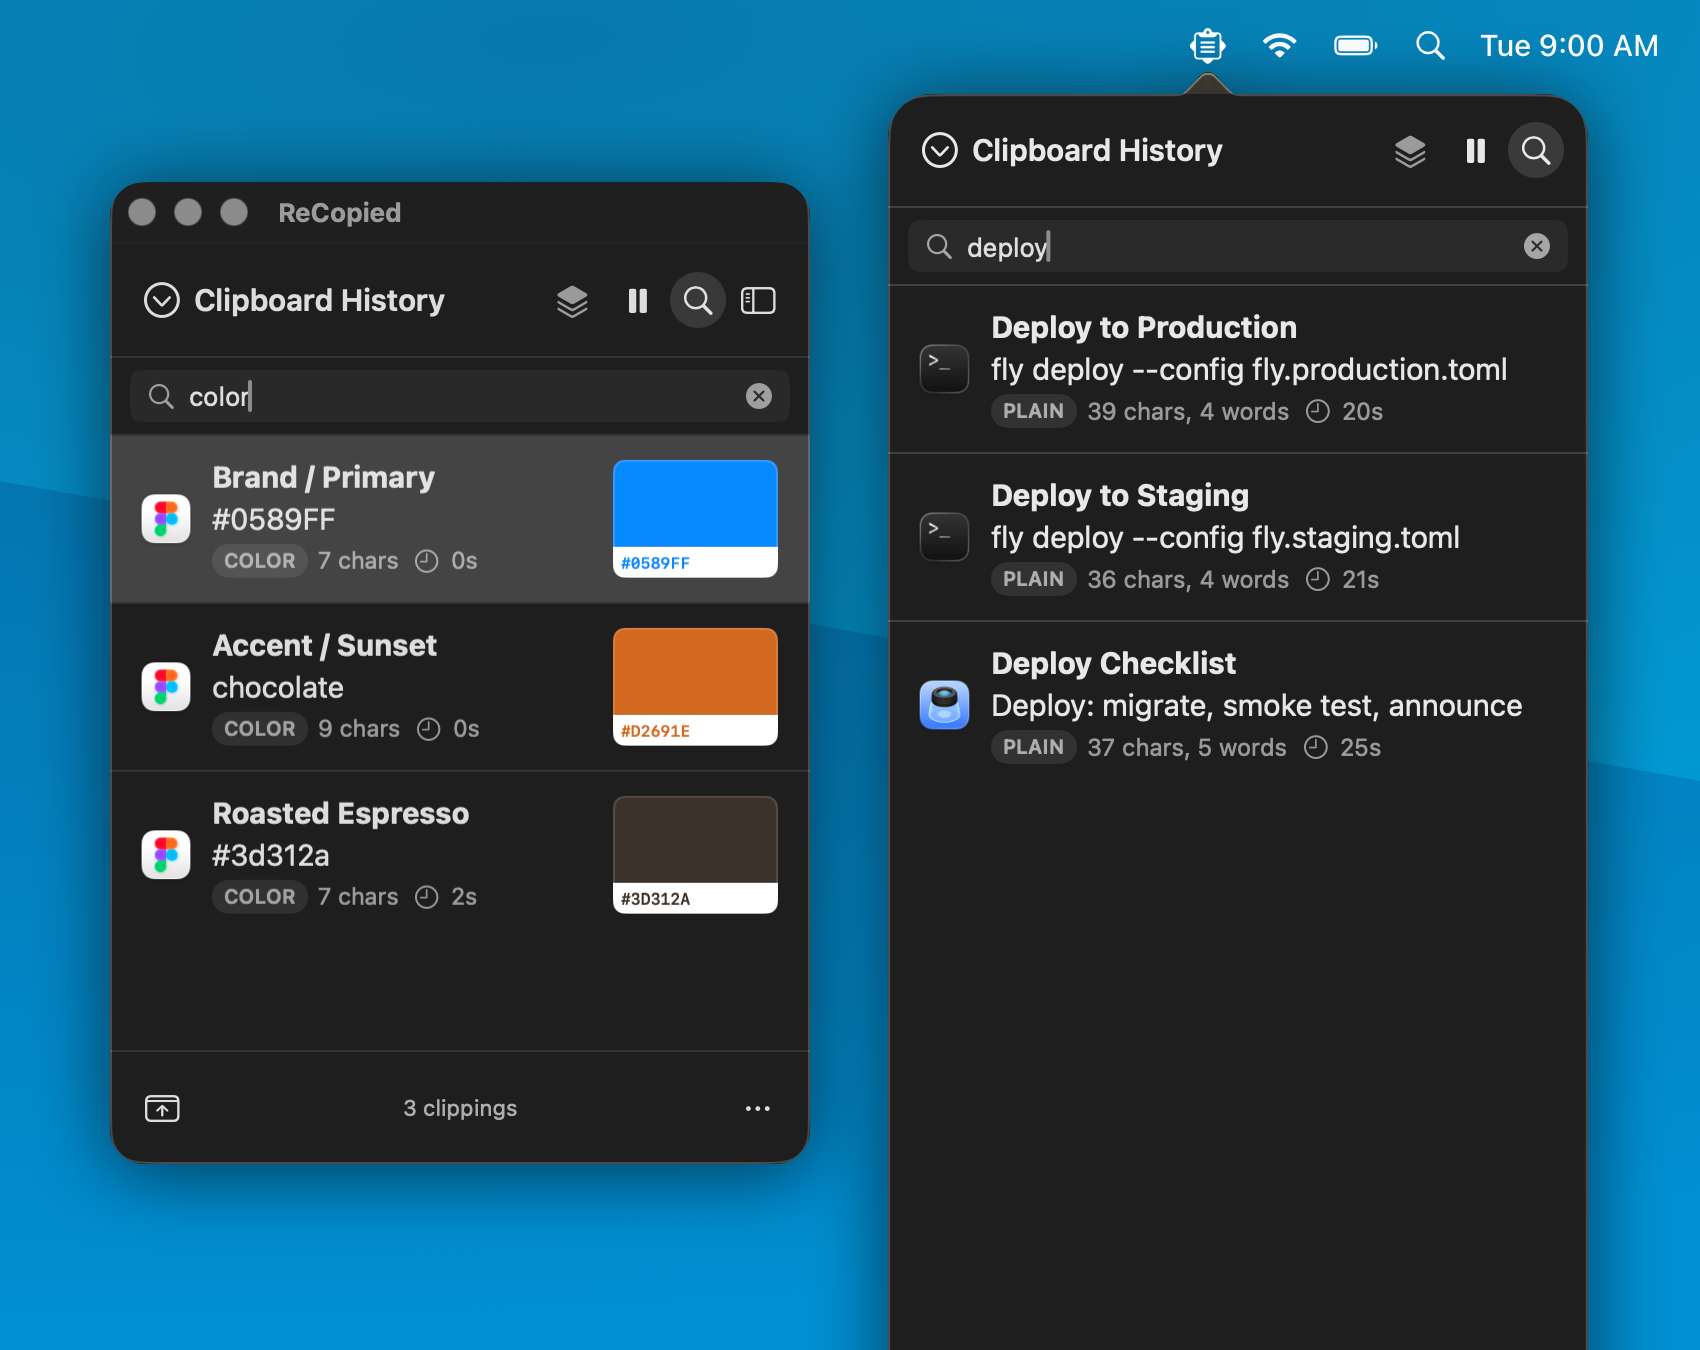Screen dimensions: 1700x1350
Task: Click the 'chocolate' clipping content text
Action: coord(278,687)
